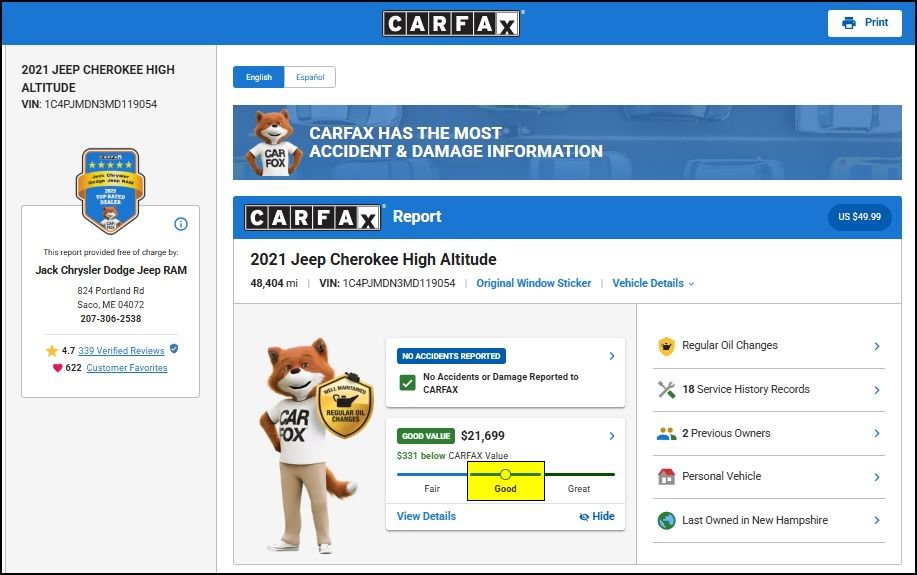Click the 2 Previous Owners text
The height and width of the screenshot is (575, 917).
[726, 433]
